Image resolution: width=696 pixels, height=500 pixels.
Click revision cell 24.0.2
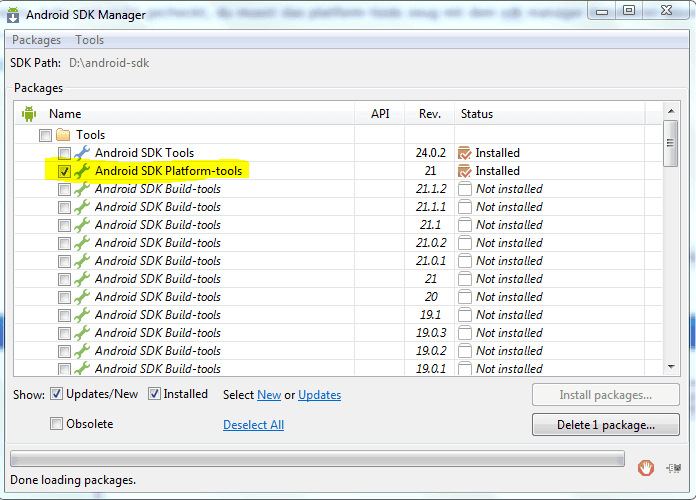431,153
